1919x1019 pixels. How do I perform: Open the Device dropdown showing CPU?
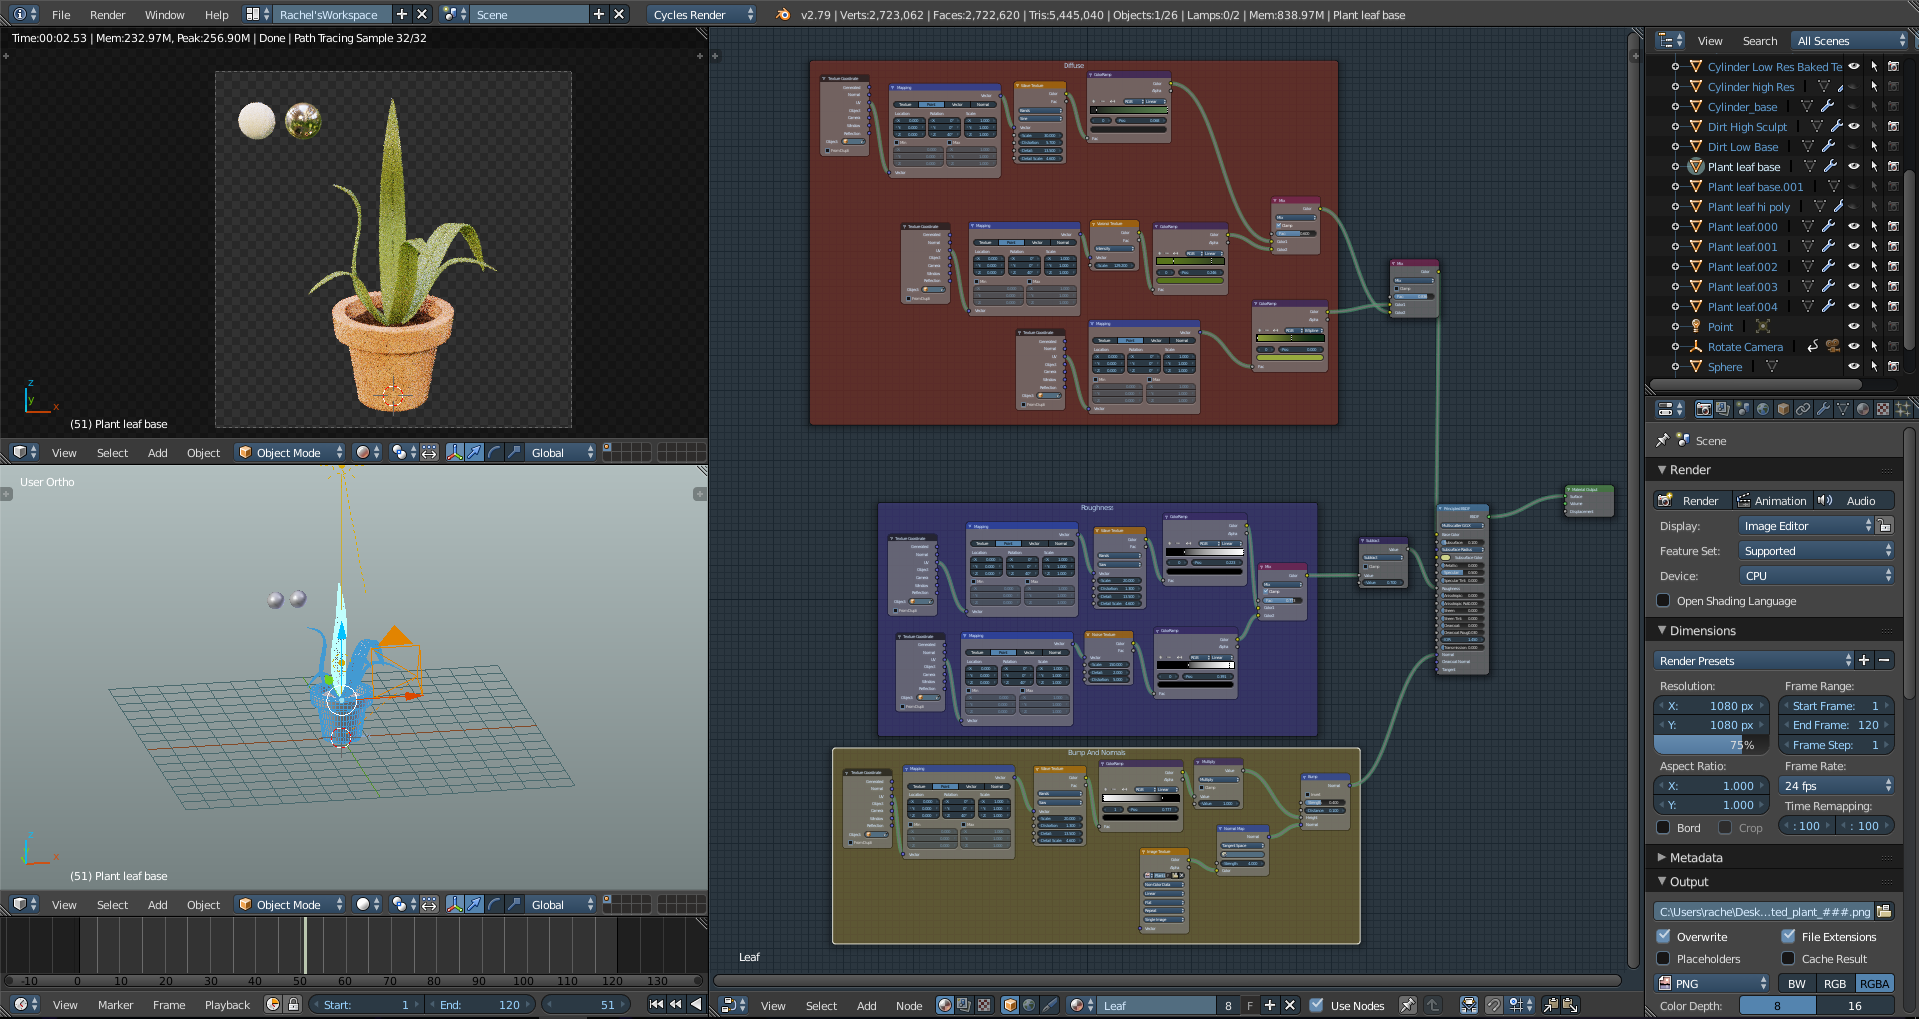1815,575
